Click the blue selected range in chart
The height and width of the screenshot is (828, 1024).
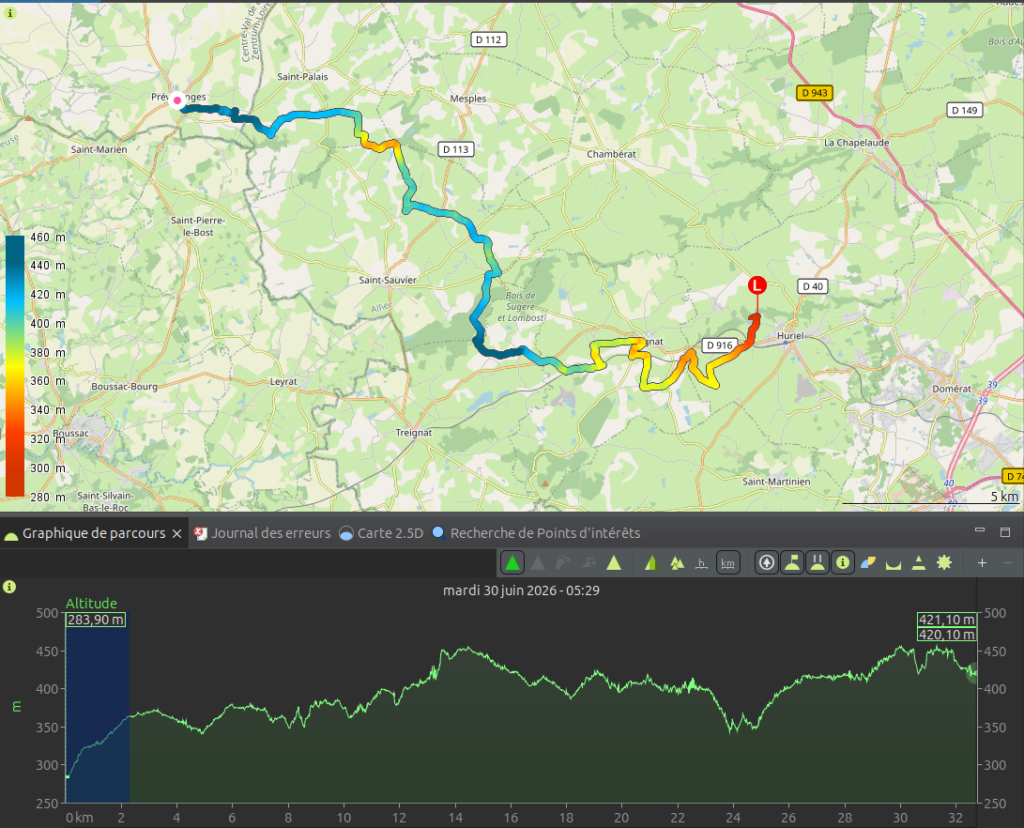(x=97, y=707)
